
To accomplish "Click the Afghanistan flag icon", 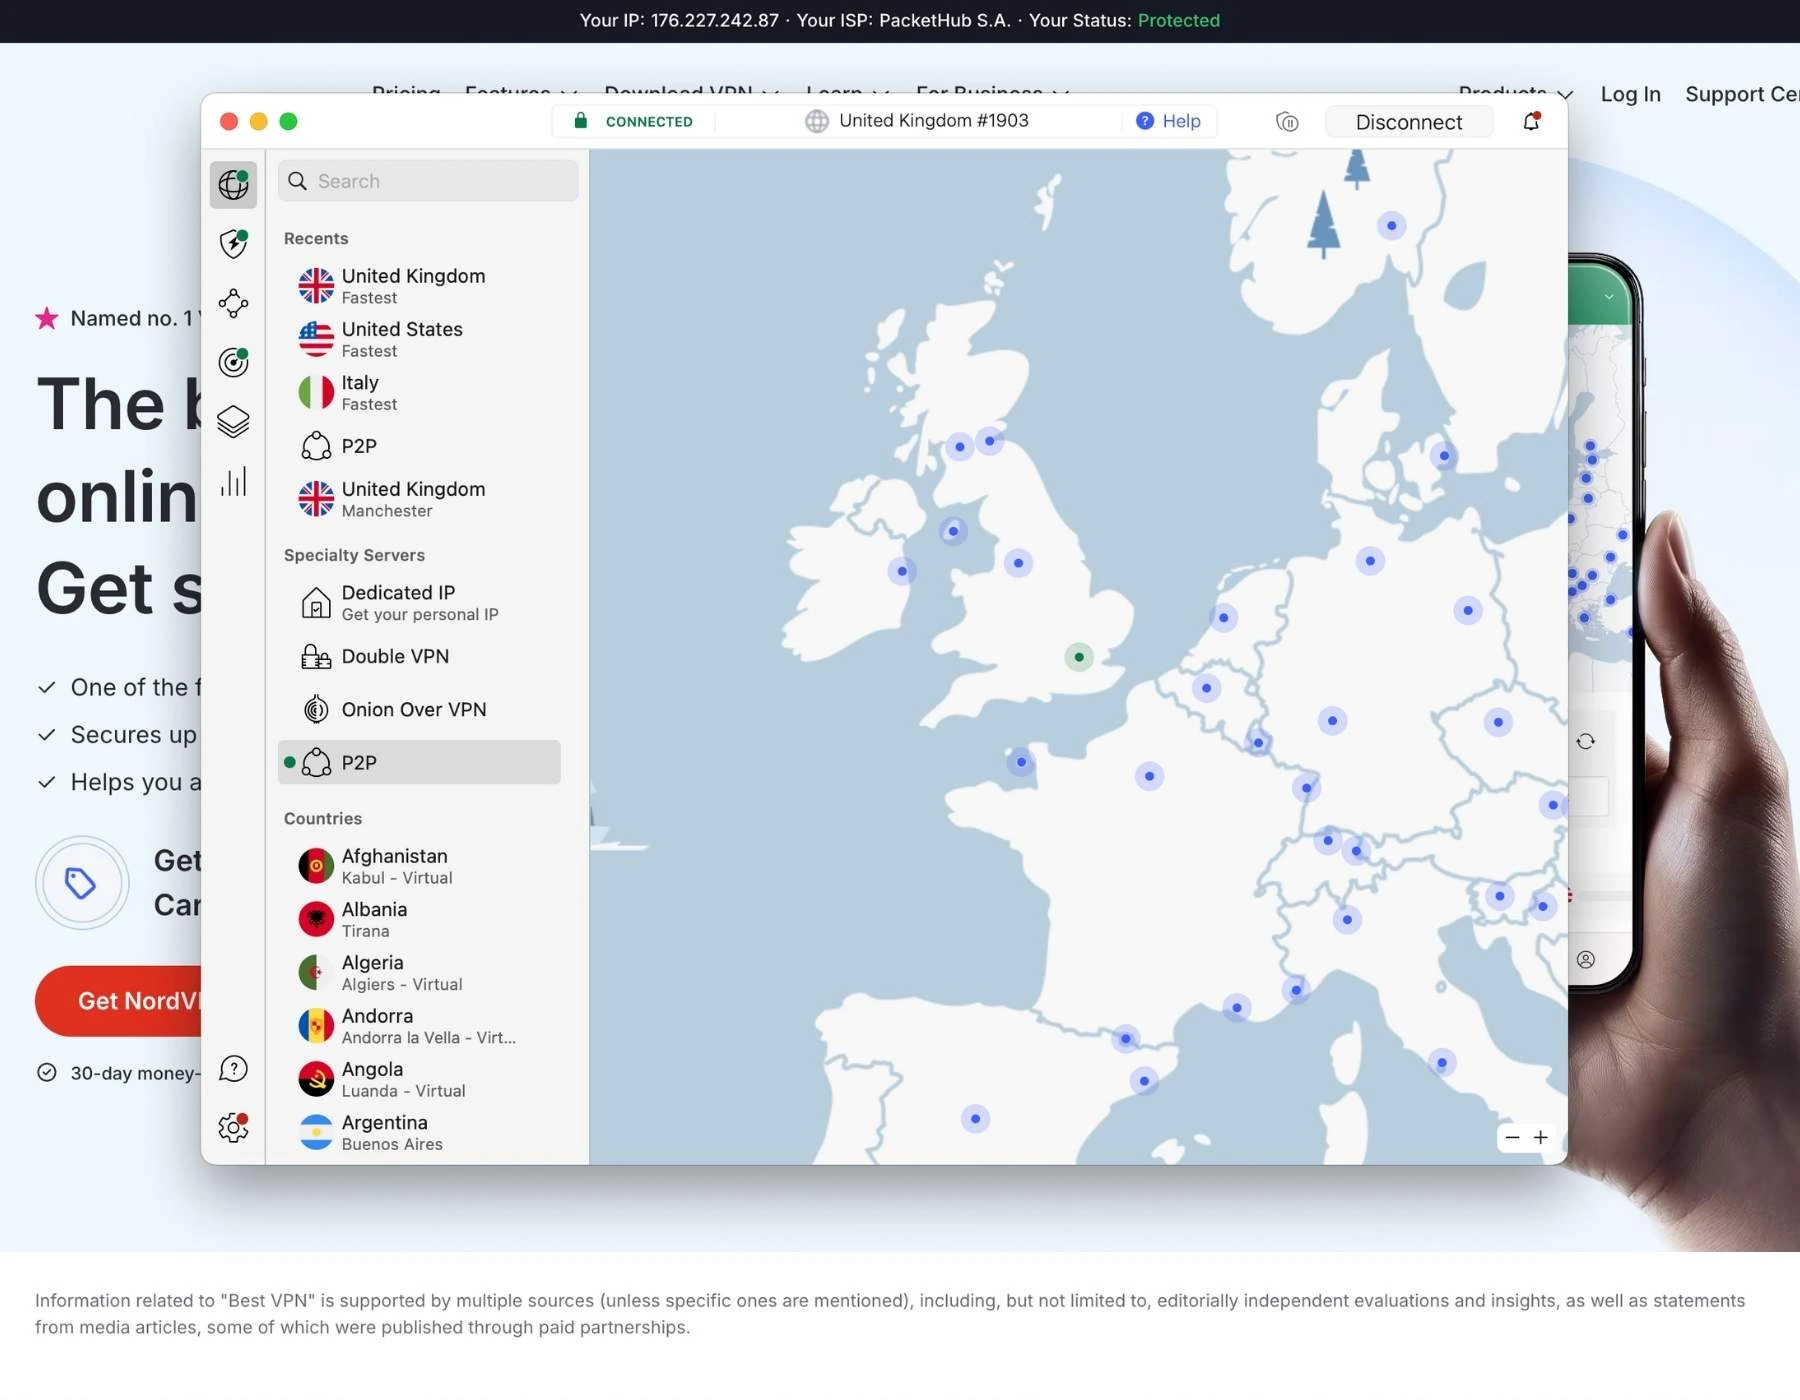I will click(316, 866).
